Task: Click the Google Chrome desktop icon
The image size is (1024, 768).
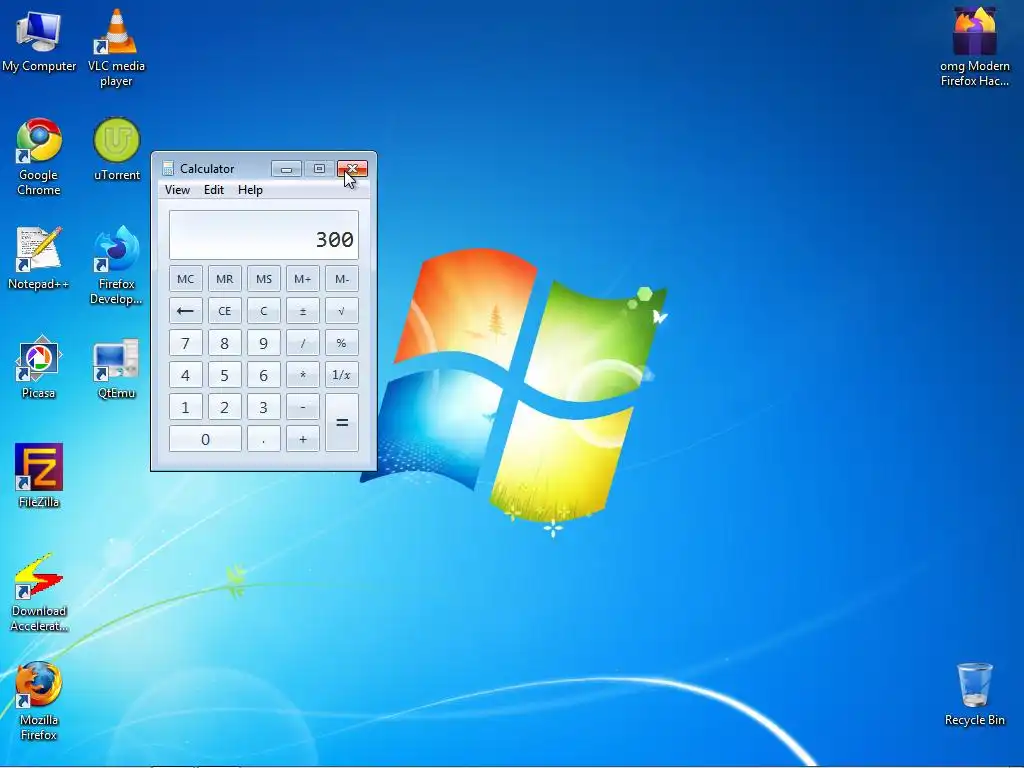Action: coord(39,157)
